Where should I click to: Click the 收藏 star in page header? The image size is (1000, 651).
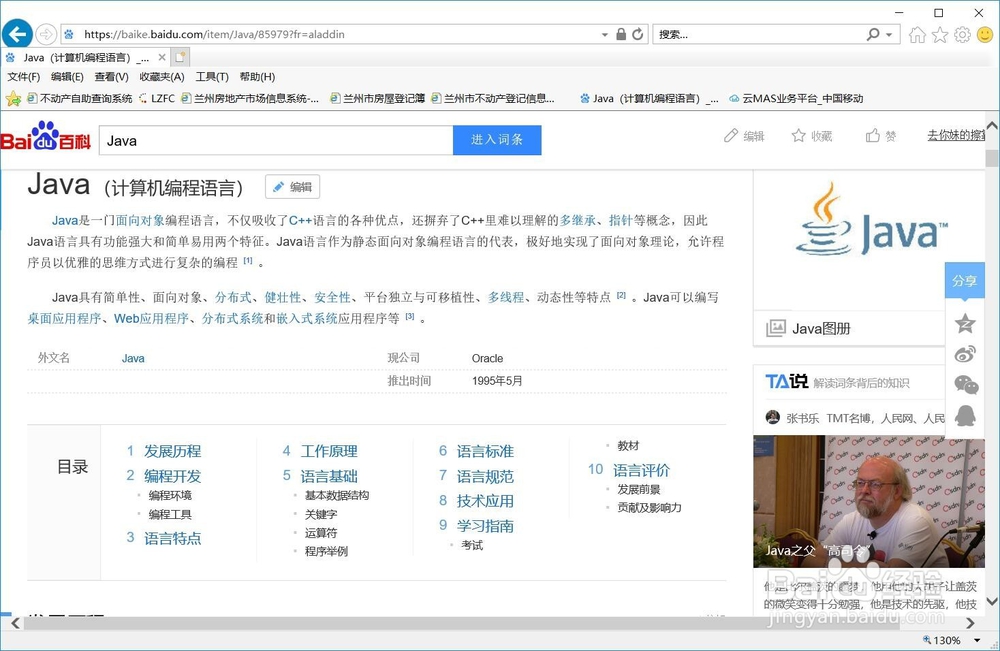pos(798,135)
